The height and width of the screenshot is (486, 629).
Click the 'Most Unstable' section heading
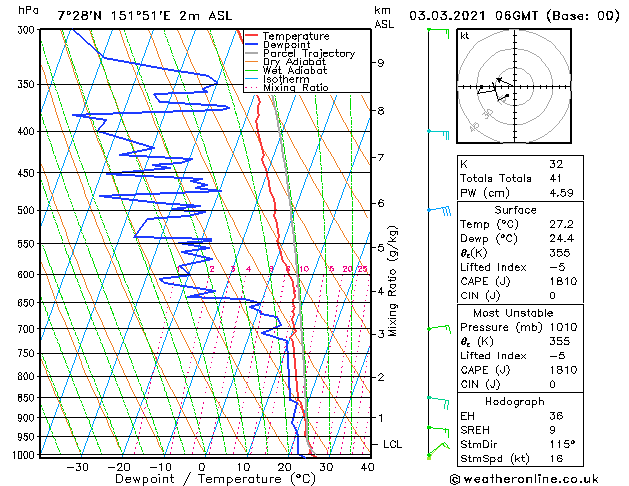pos(513,313)
